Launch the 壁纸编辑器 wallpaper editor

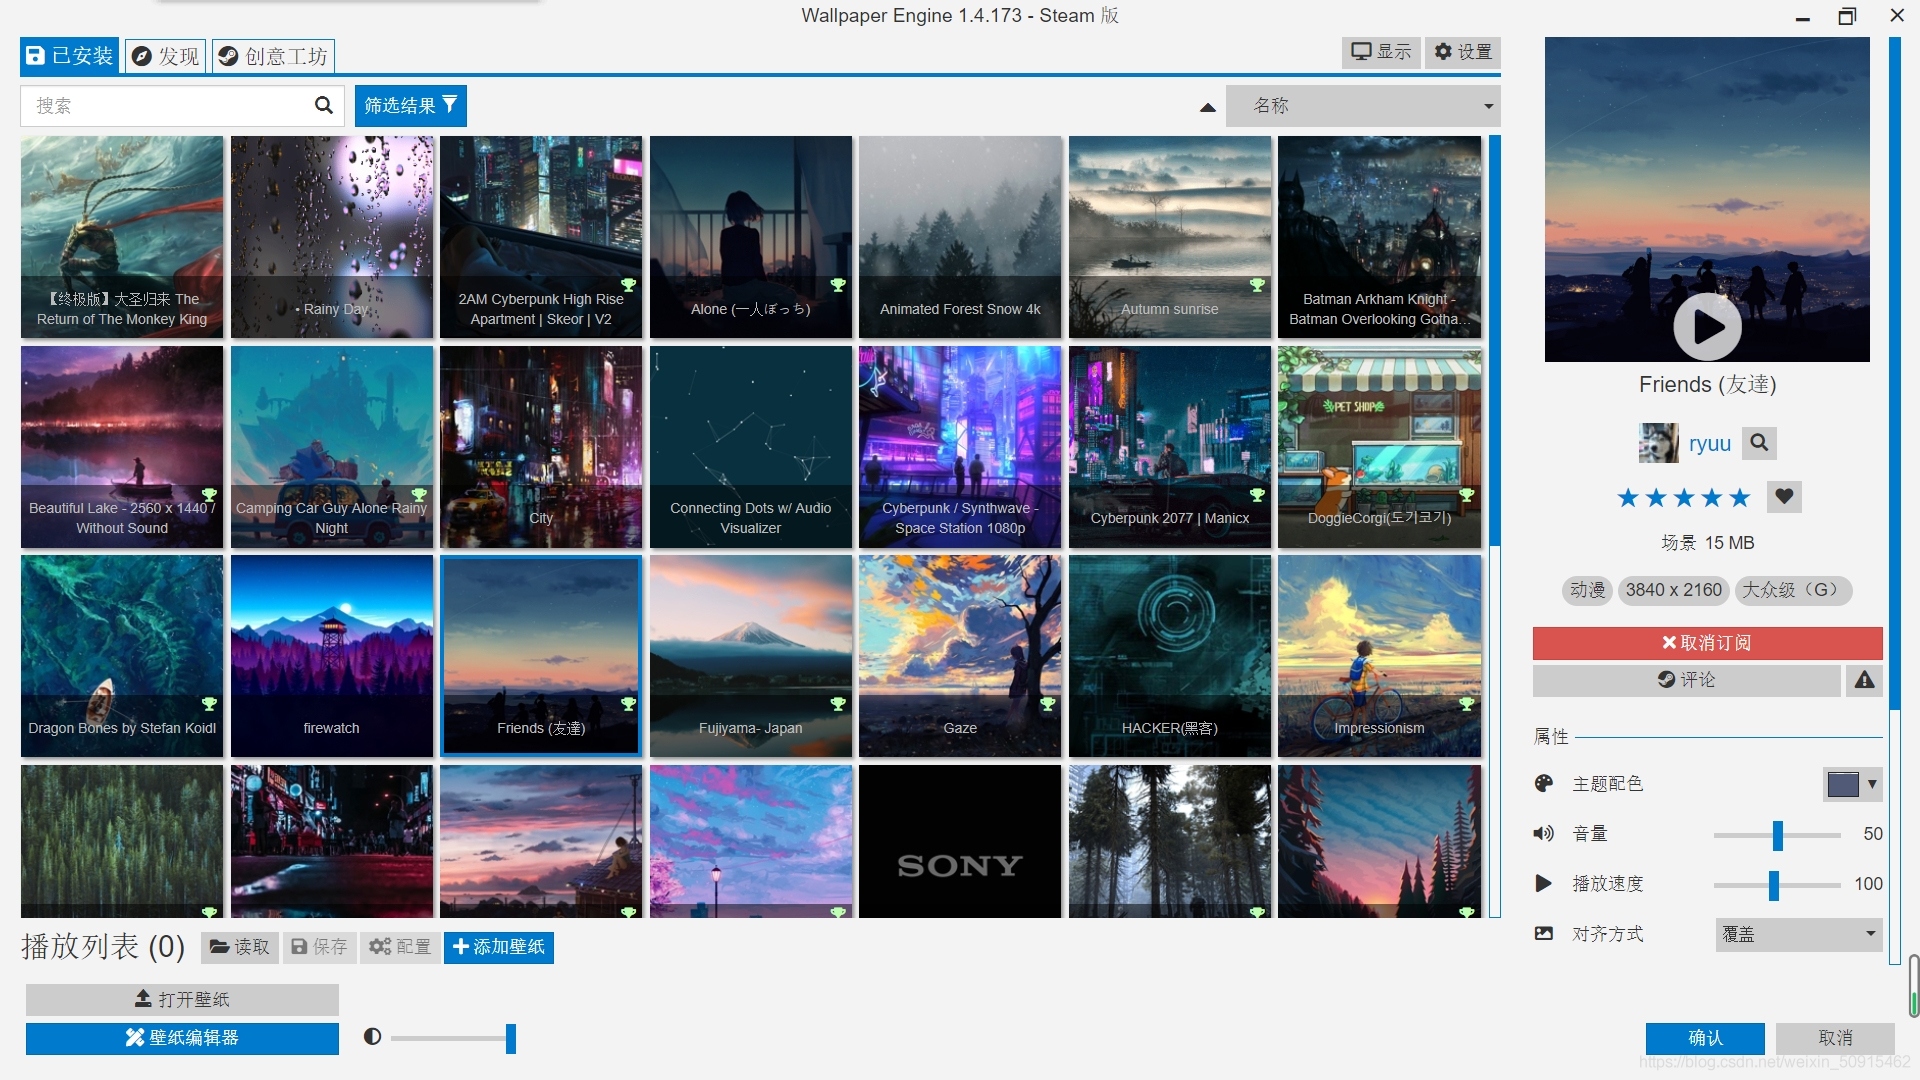pos(182,1038)
